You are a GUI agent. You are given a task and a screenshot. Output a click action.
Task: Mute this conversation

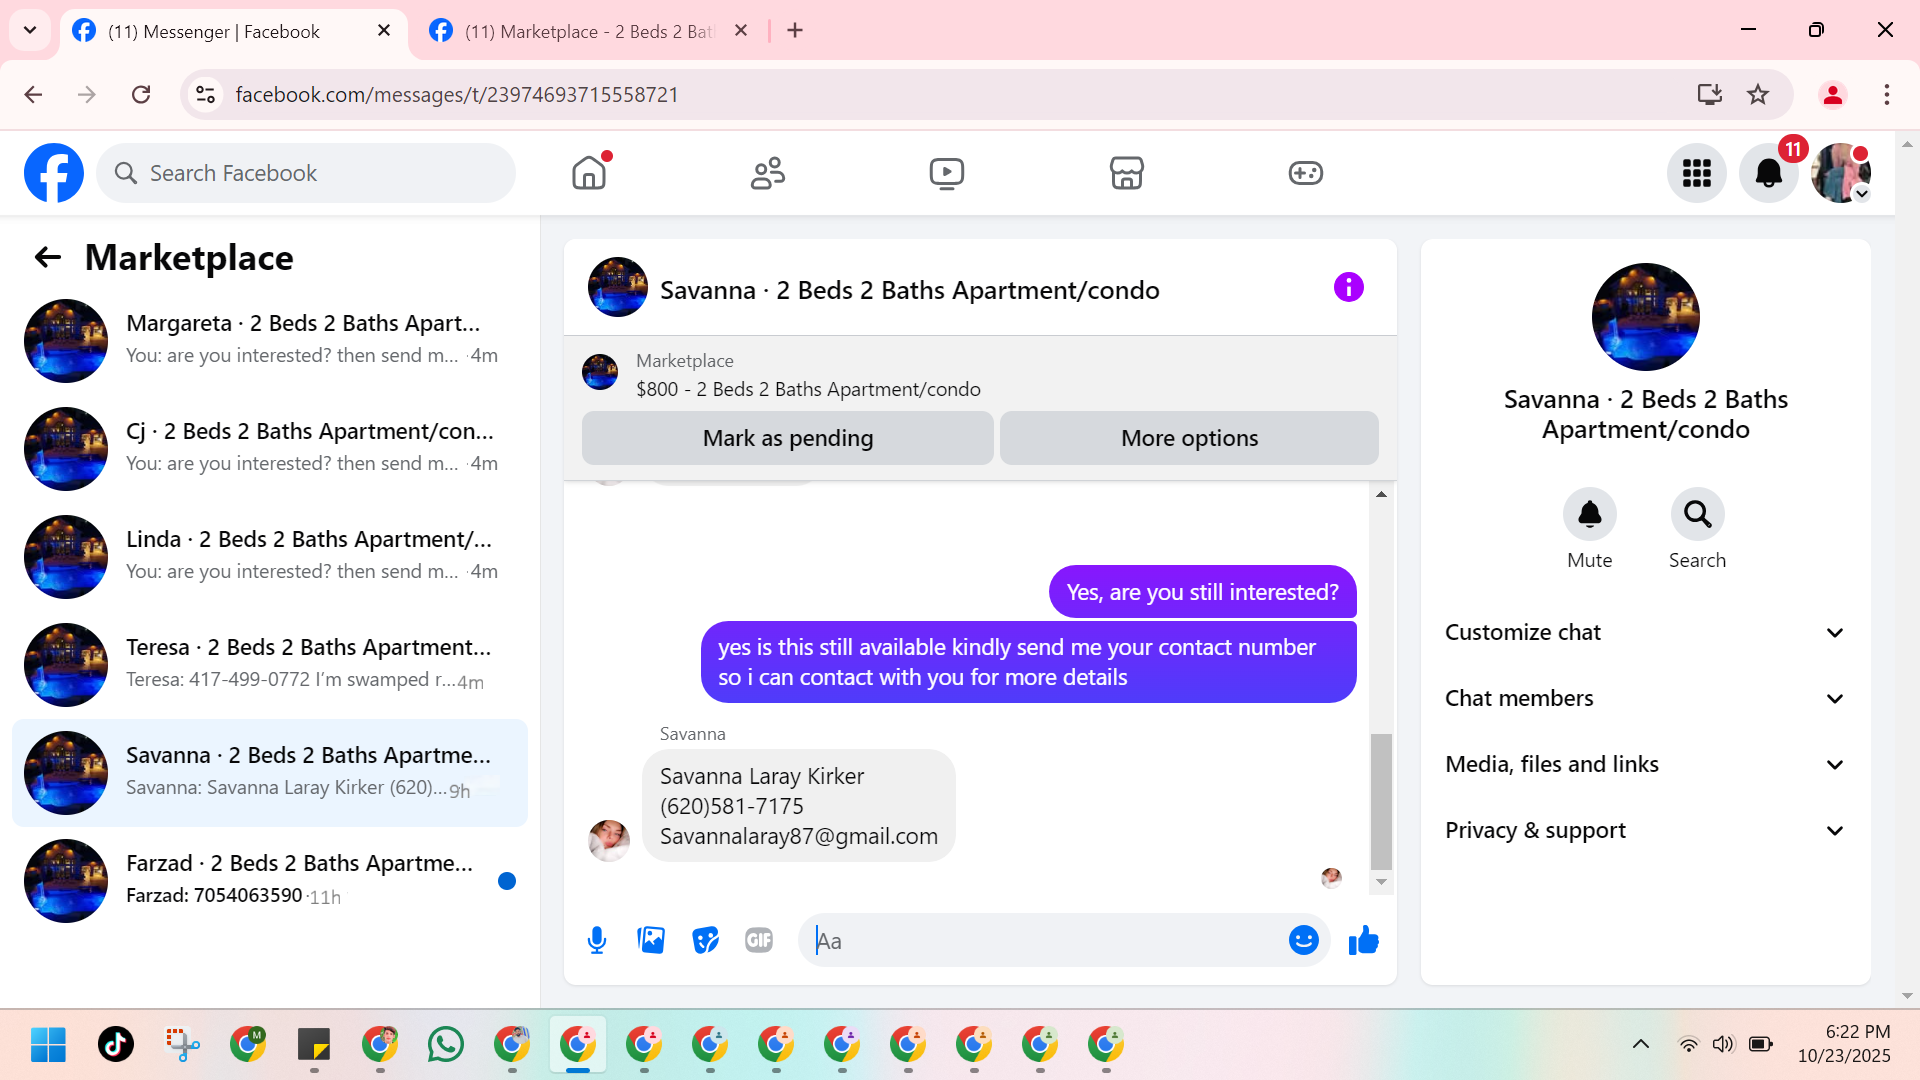click(1589, 515)
